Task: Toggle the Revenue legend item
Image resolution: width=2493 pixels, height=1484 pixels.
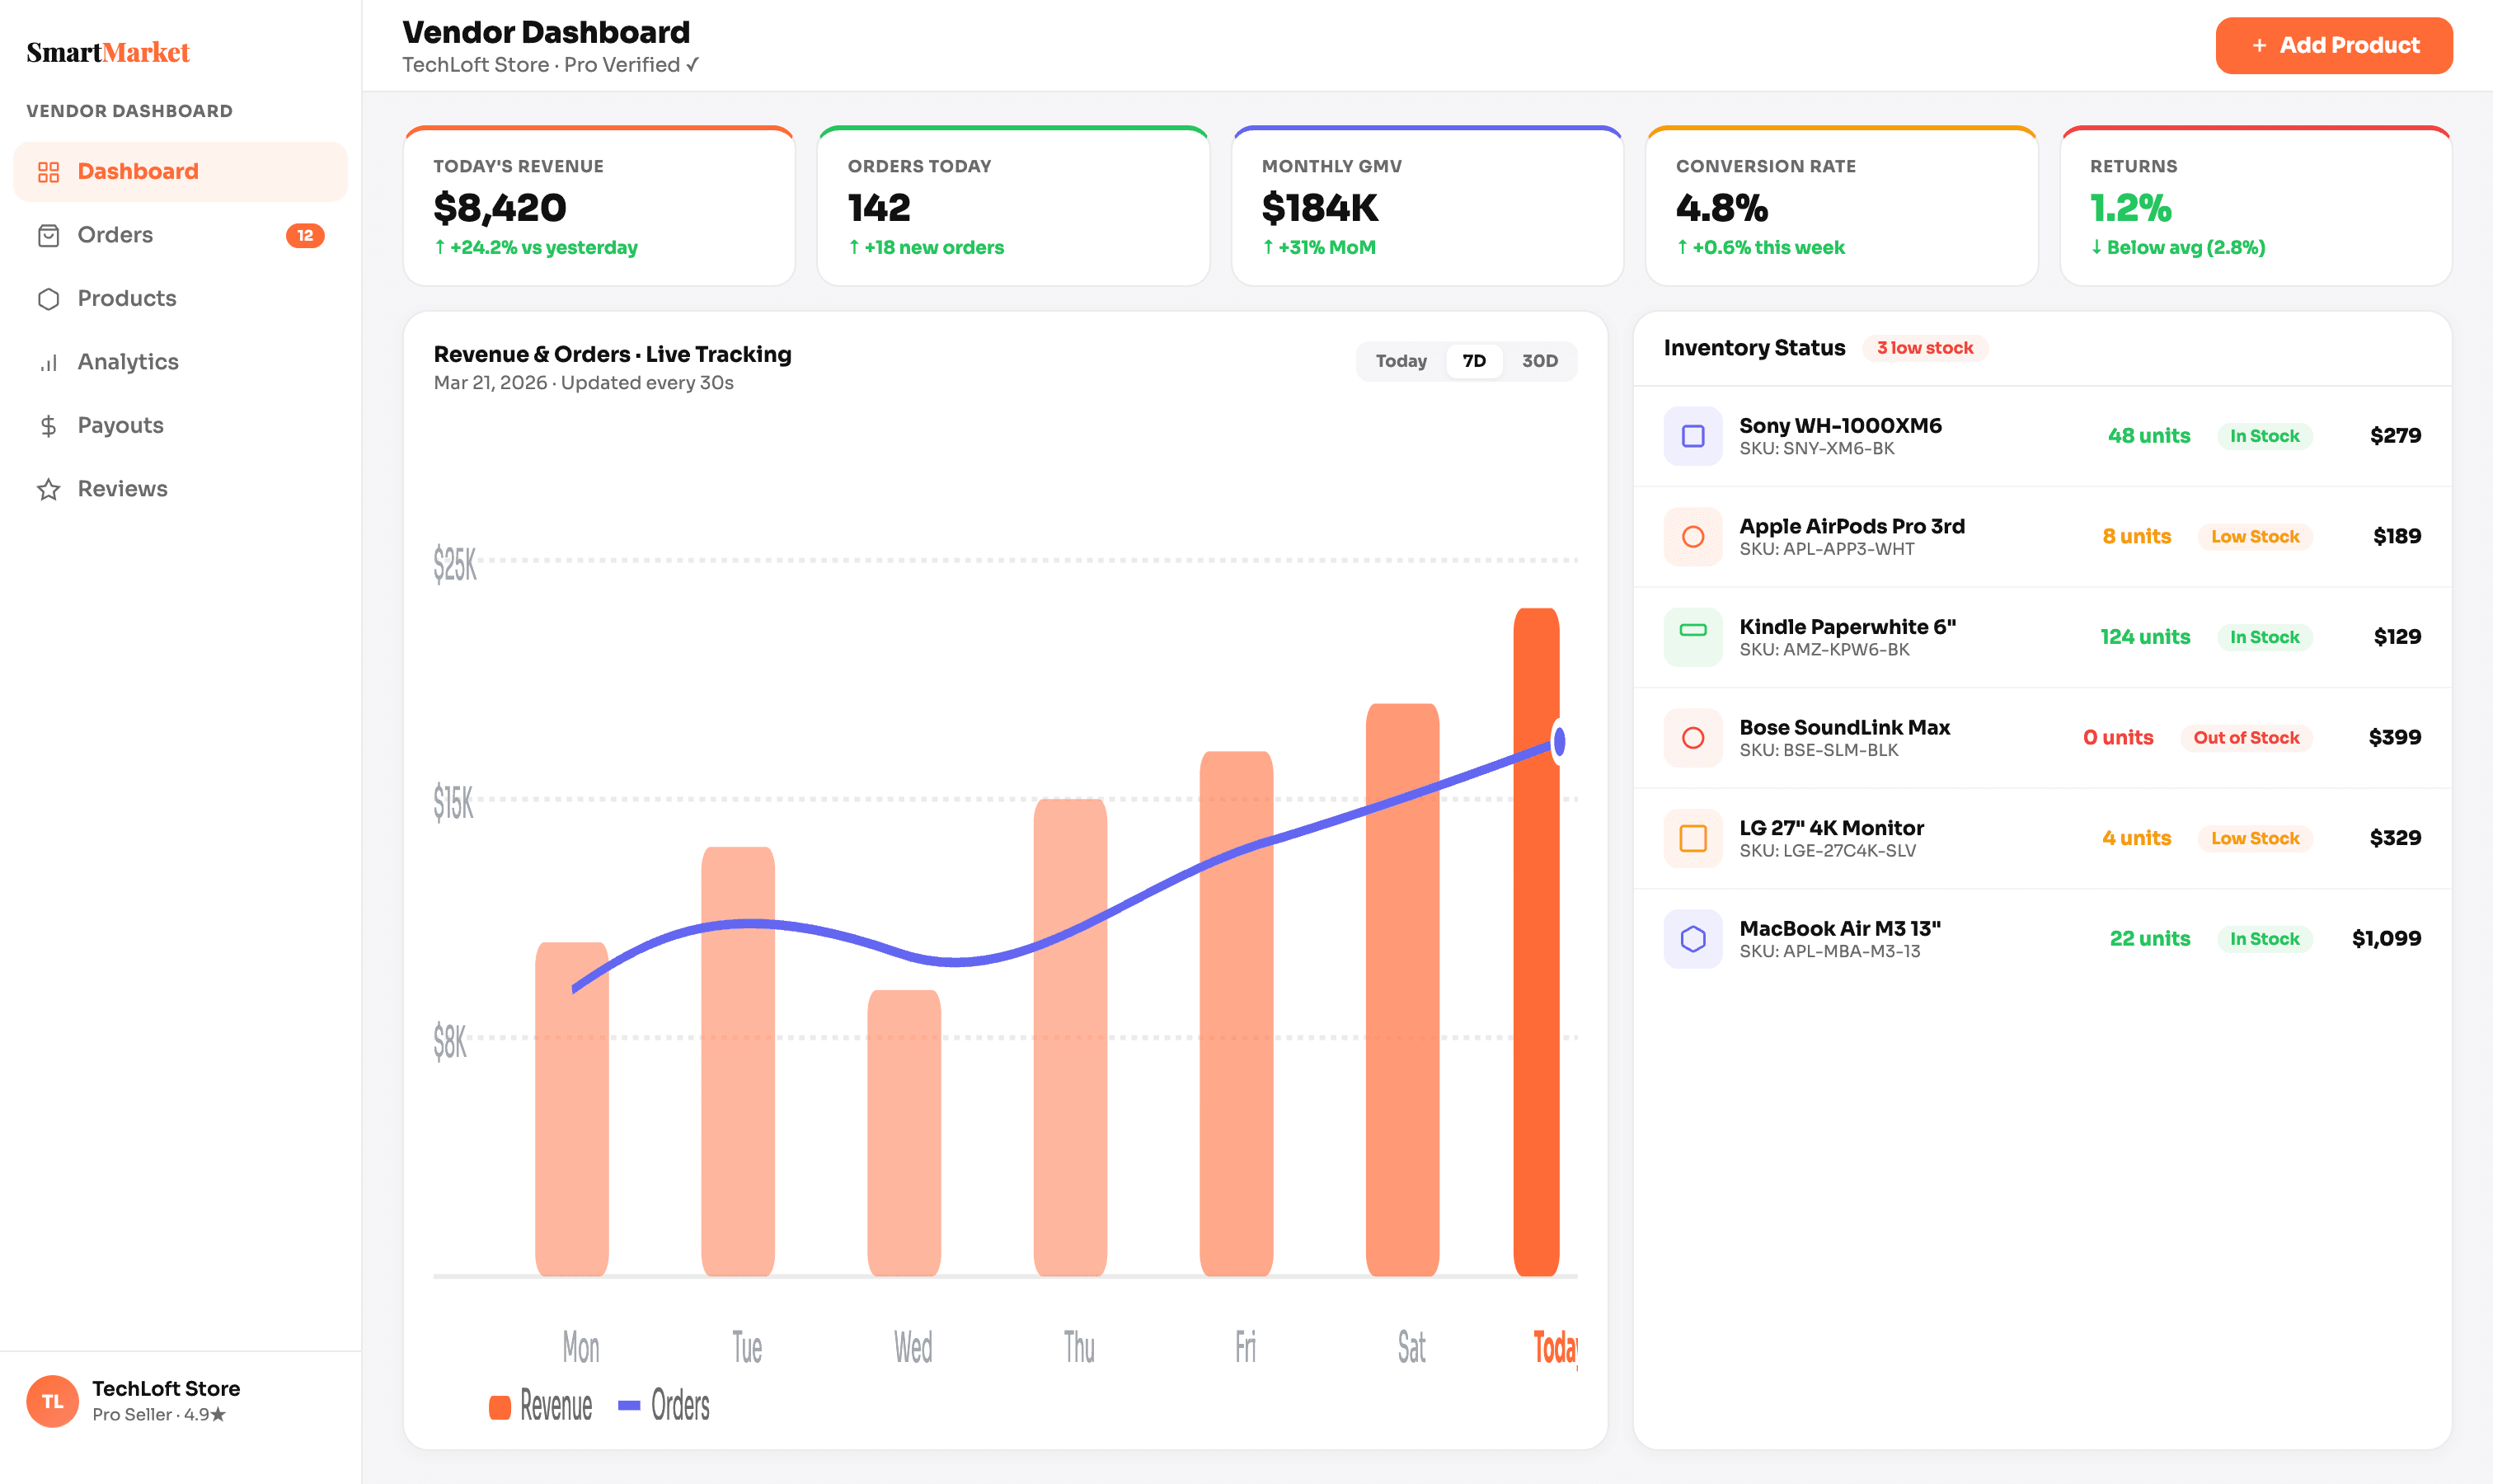Action: point(540,1406)
